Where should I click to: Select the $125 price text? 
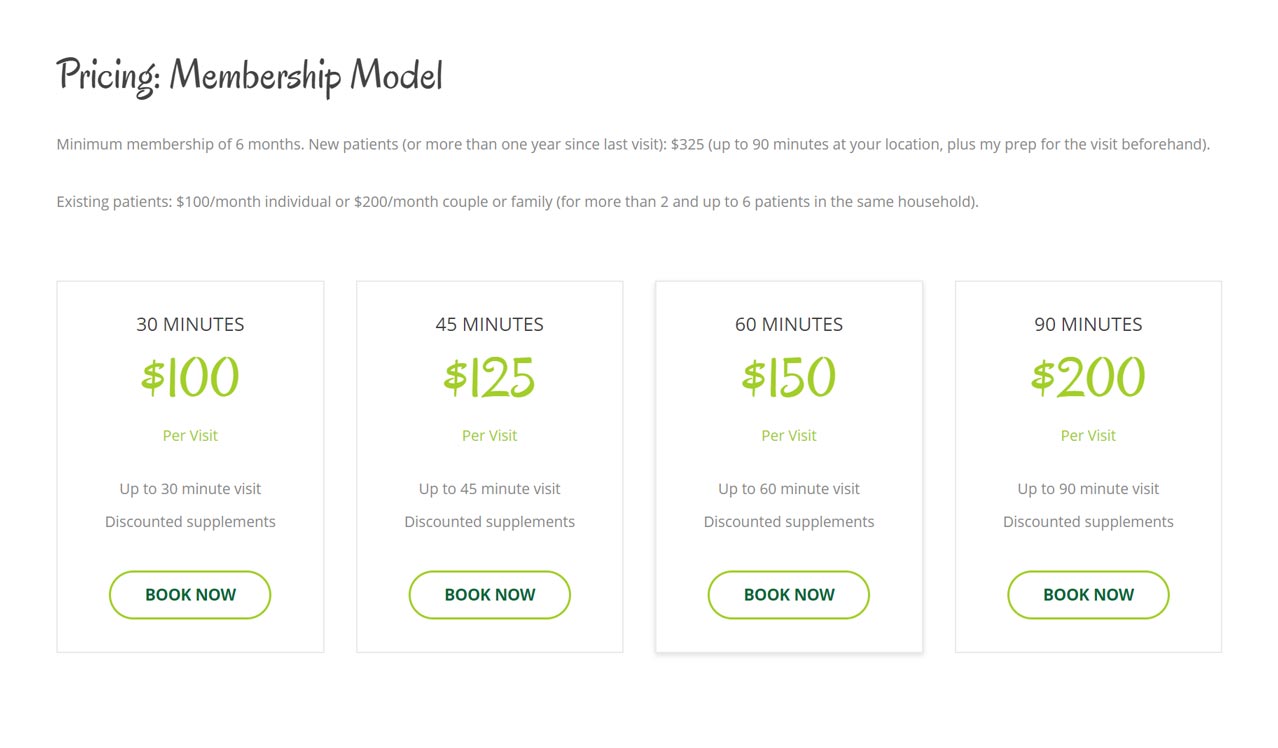pos(489,377)
